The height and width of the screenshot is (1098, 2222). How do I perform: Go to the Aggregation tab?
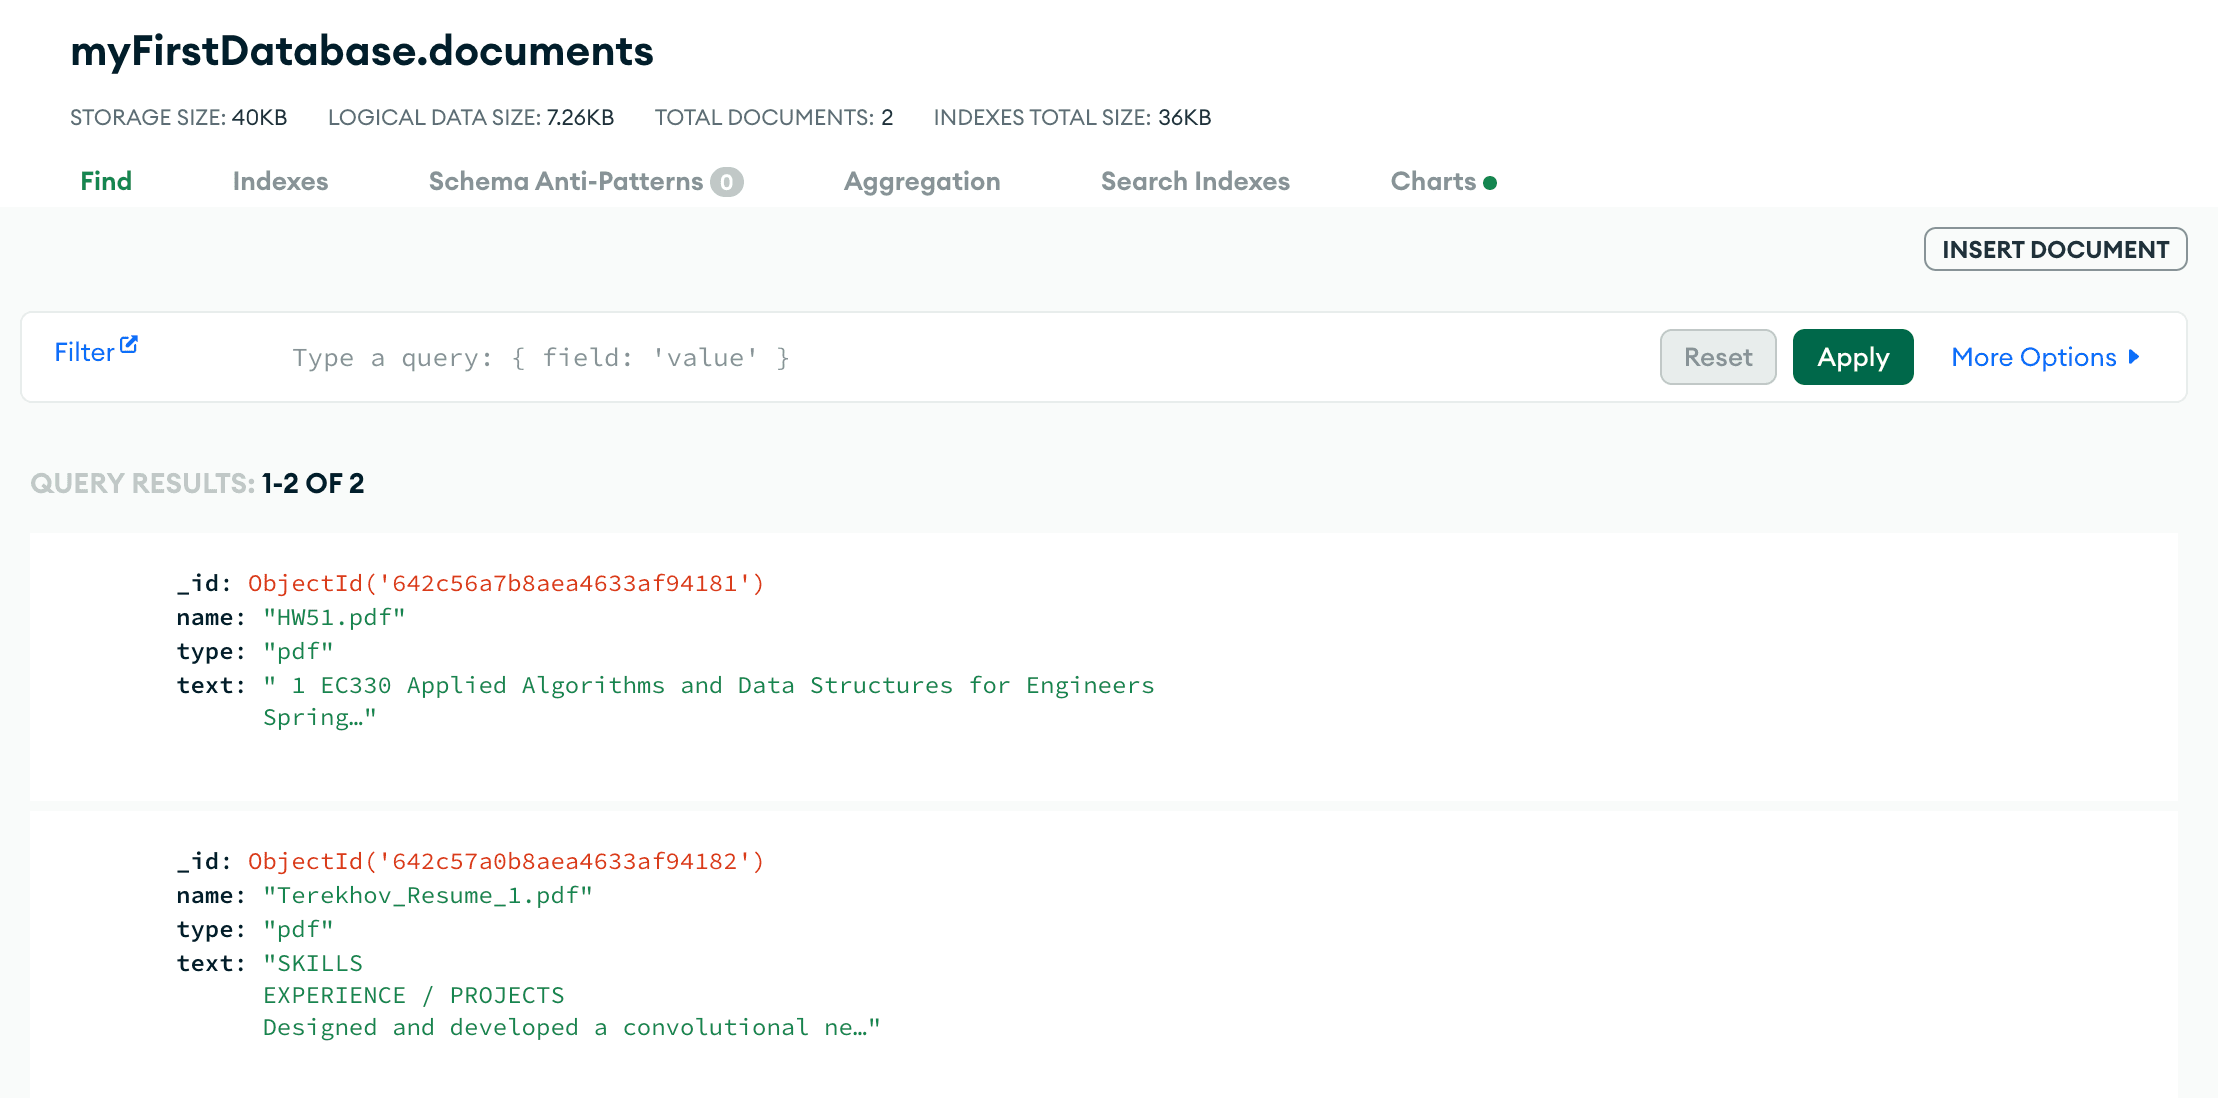[x=922, y=181]
